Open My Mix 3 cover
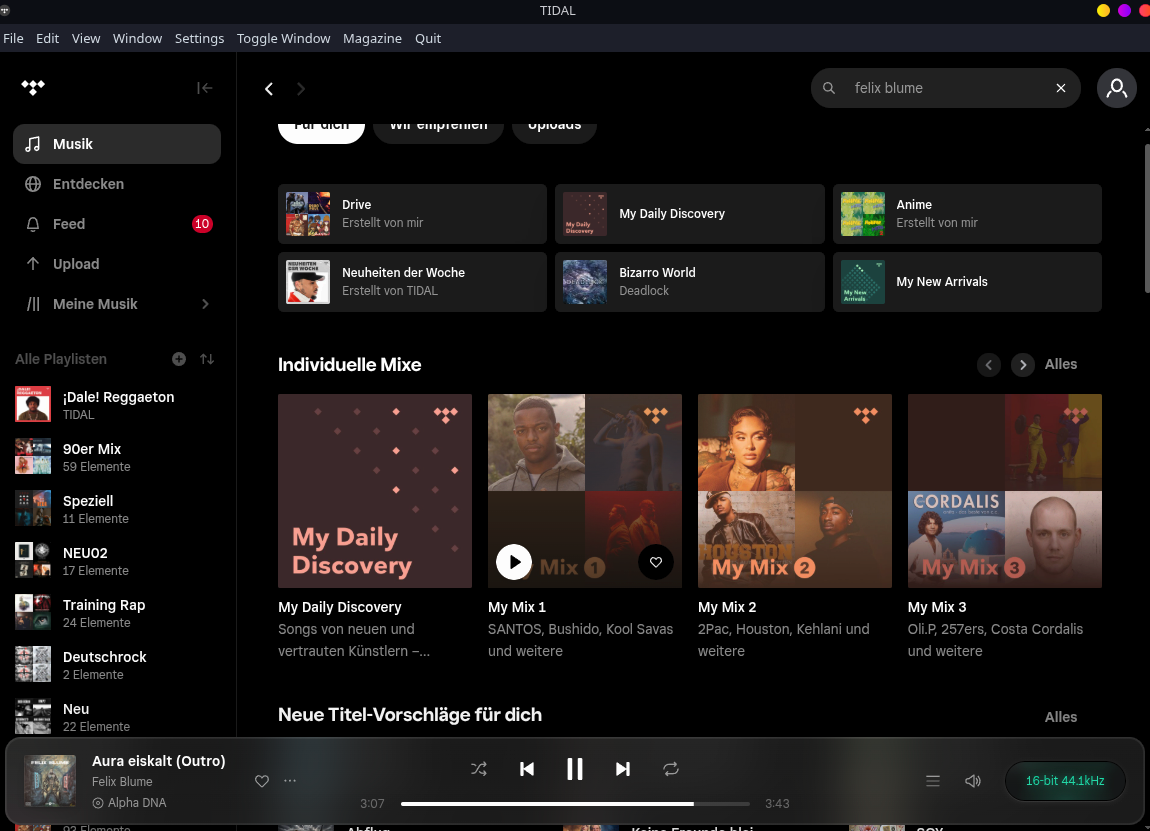1150x831 pixels. 1004,491
